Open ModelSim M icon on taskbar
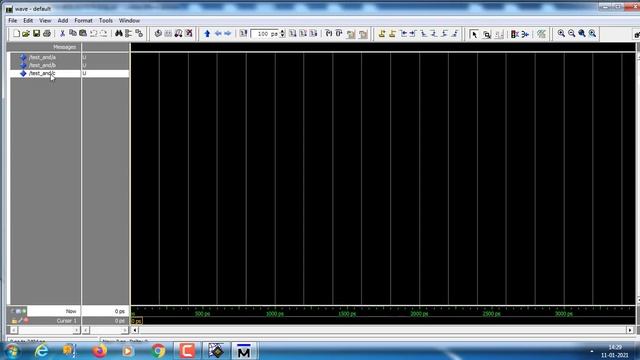640x360 pixels. pos(244,351)
